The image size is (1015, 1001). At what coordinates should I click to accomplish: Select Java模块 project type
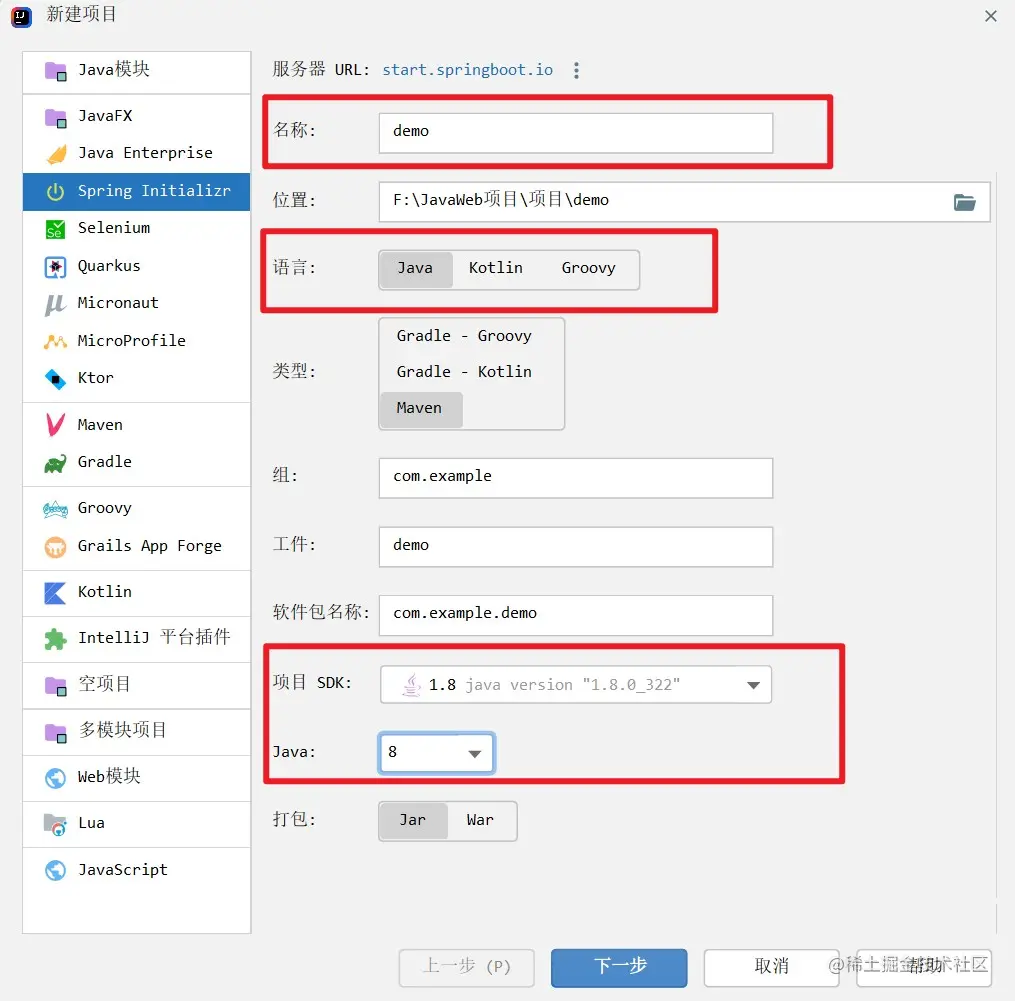[x=137, y=70]
